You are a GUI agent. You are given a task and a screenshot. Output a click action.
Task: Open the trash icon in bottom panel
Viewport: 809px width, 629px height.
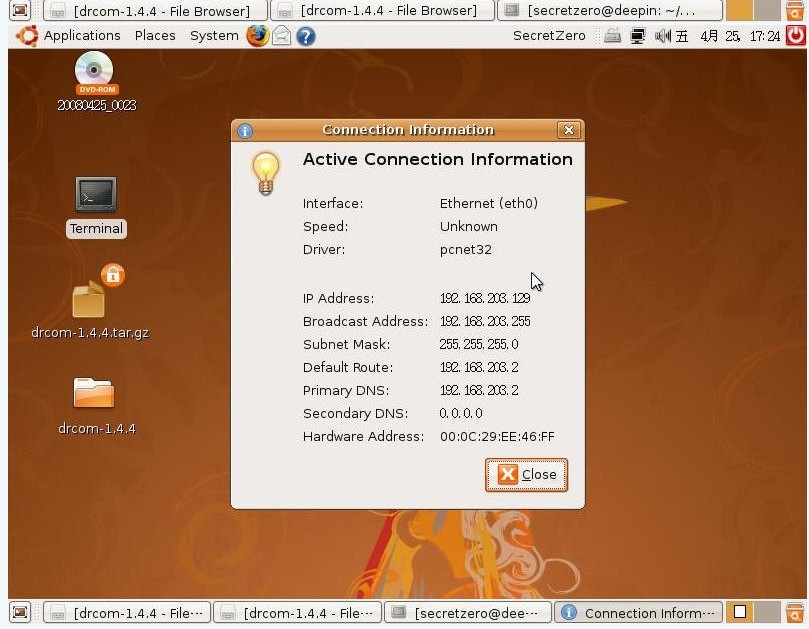(x=795, y=613)
